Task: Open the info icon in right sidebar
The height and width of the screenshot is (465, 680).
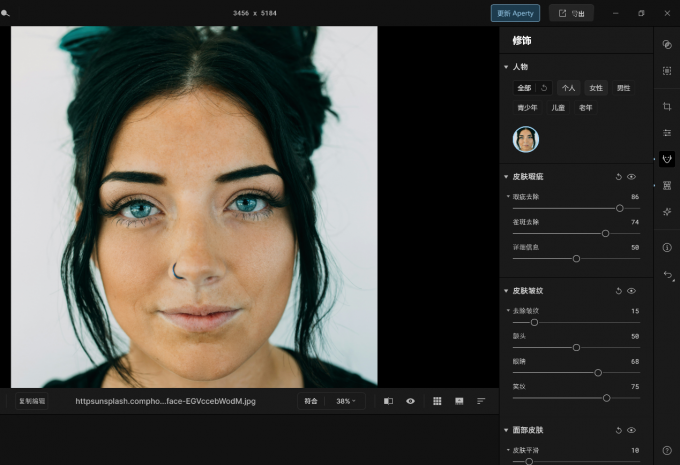Action: point(667,247)
